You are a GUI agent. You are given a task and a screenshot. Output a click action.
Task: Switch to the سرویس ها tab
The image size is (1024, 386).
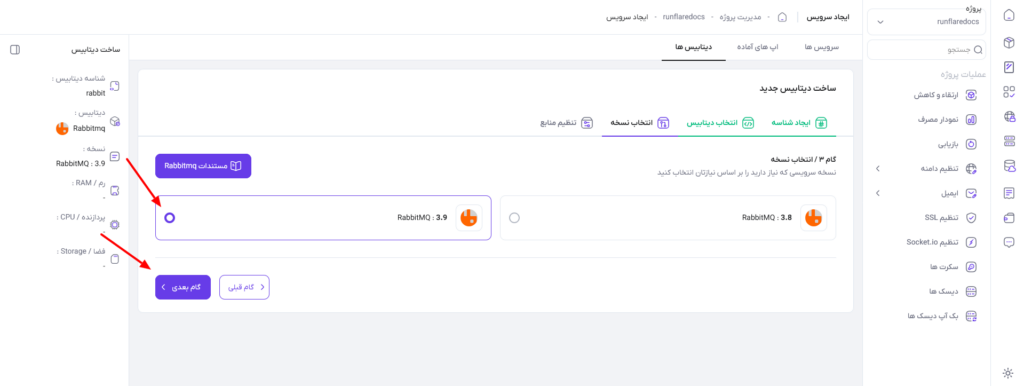(x=822, y=48)
